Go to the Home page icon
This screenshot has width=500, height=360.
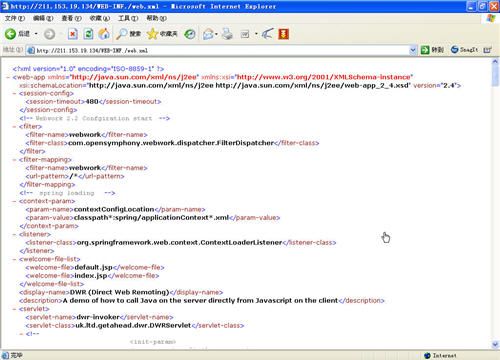[104, 34]
